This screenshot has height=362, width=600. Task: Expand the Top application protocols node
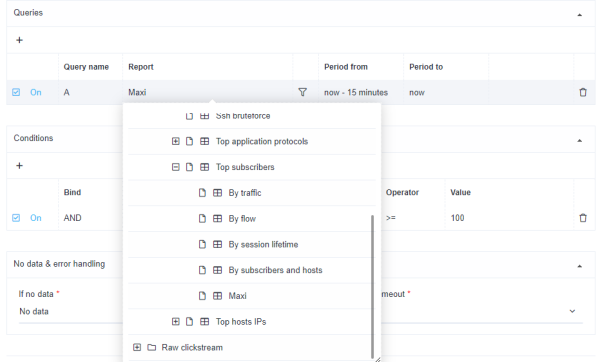176,142
